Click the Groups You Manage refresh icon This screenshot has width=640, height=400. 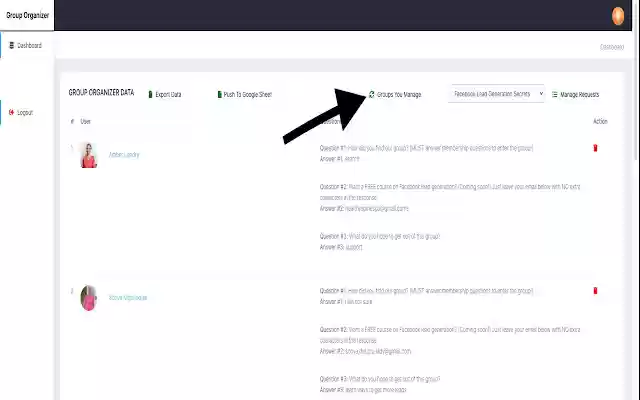tap(371, 95)
